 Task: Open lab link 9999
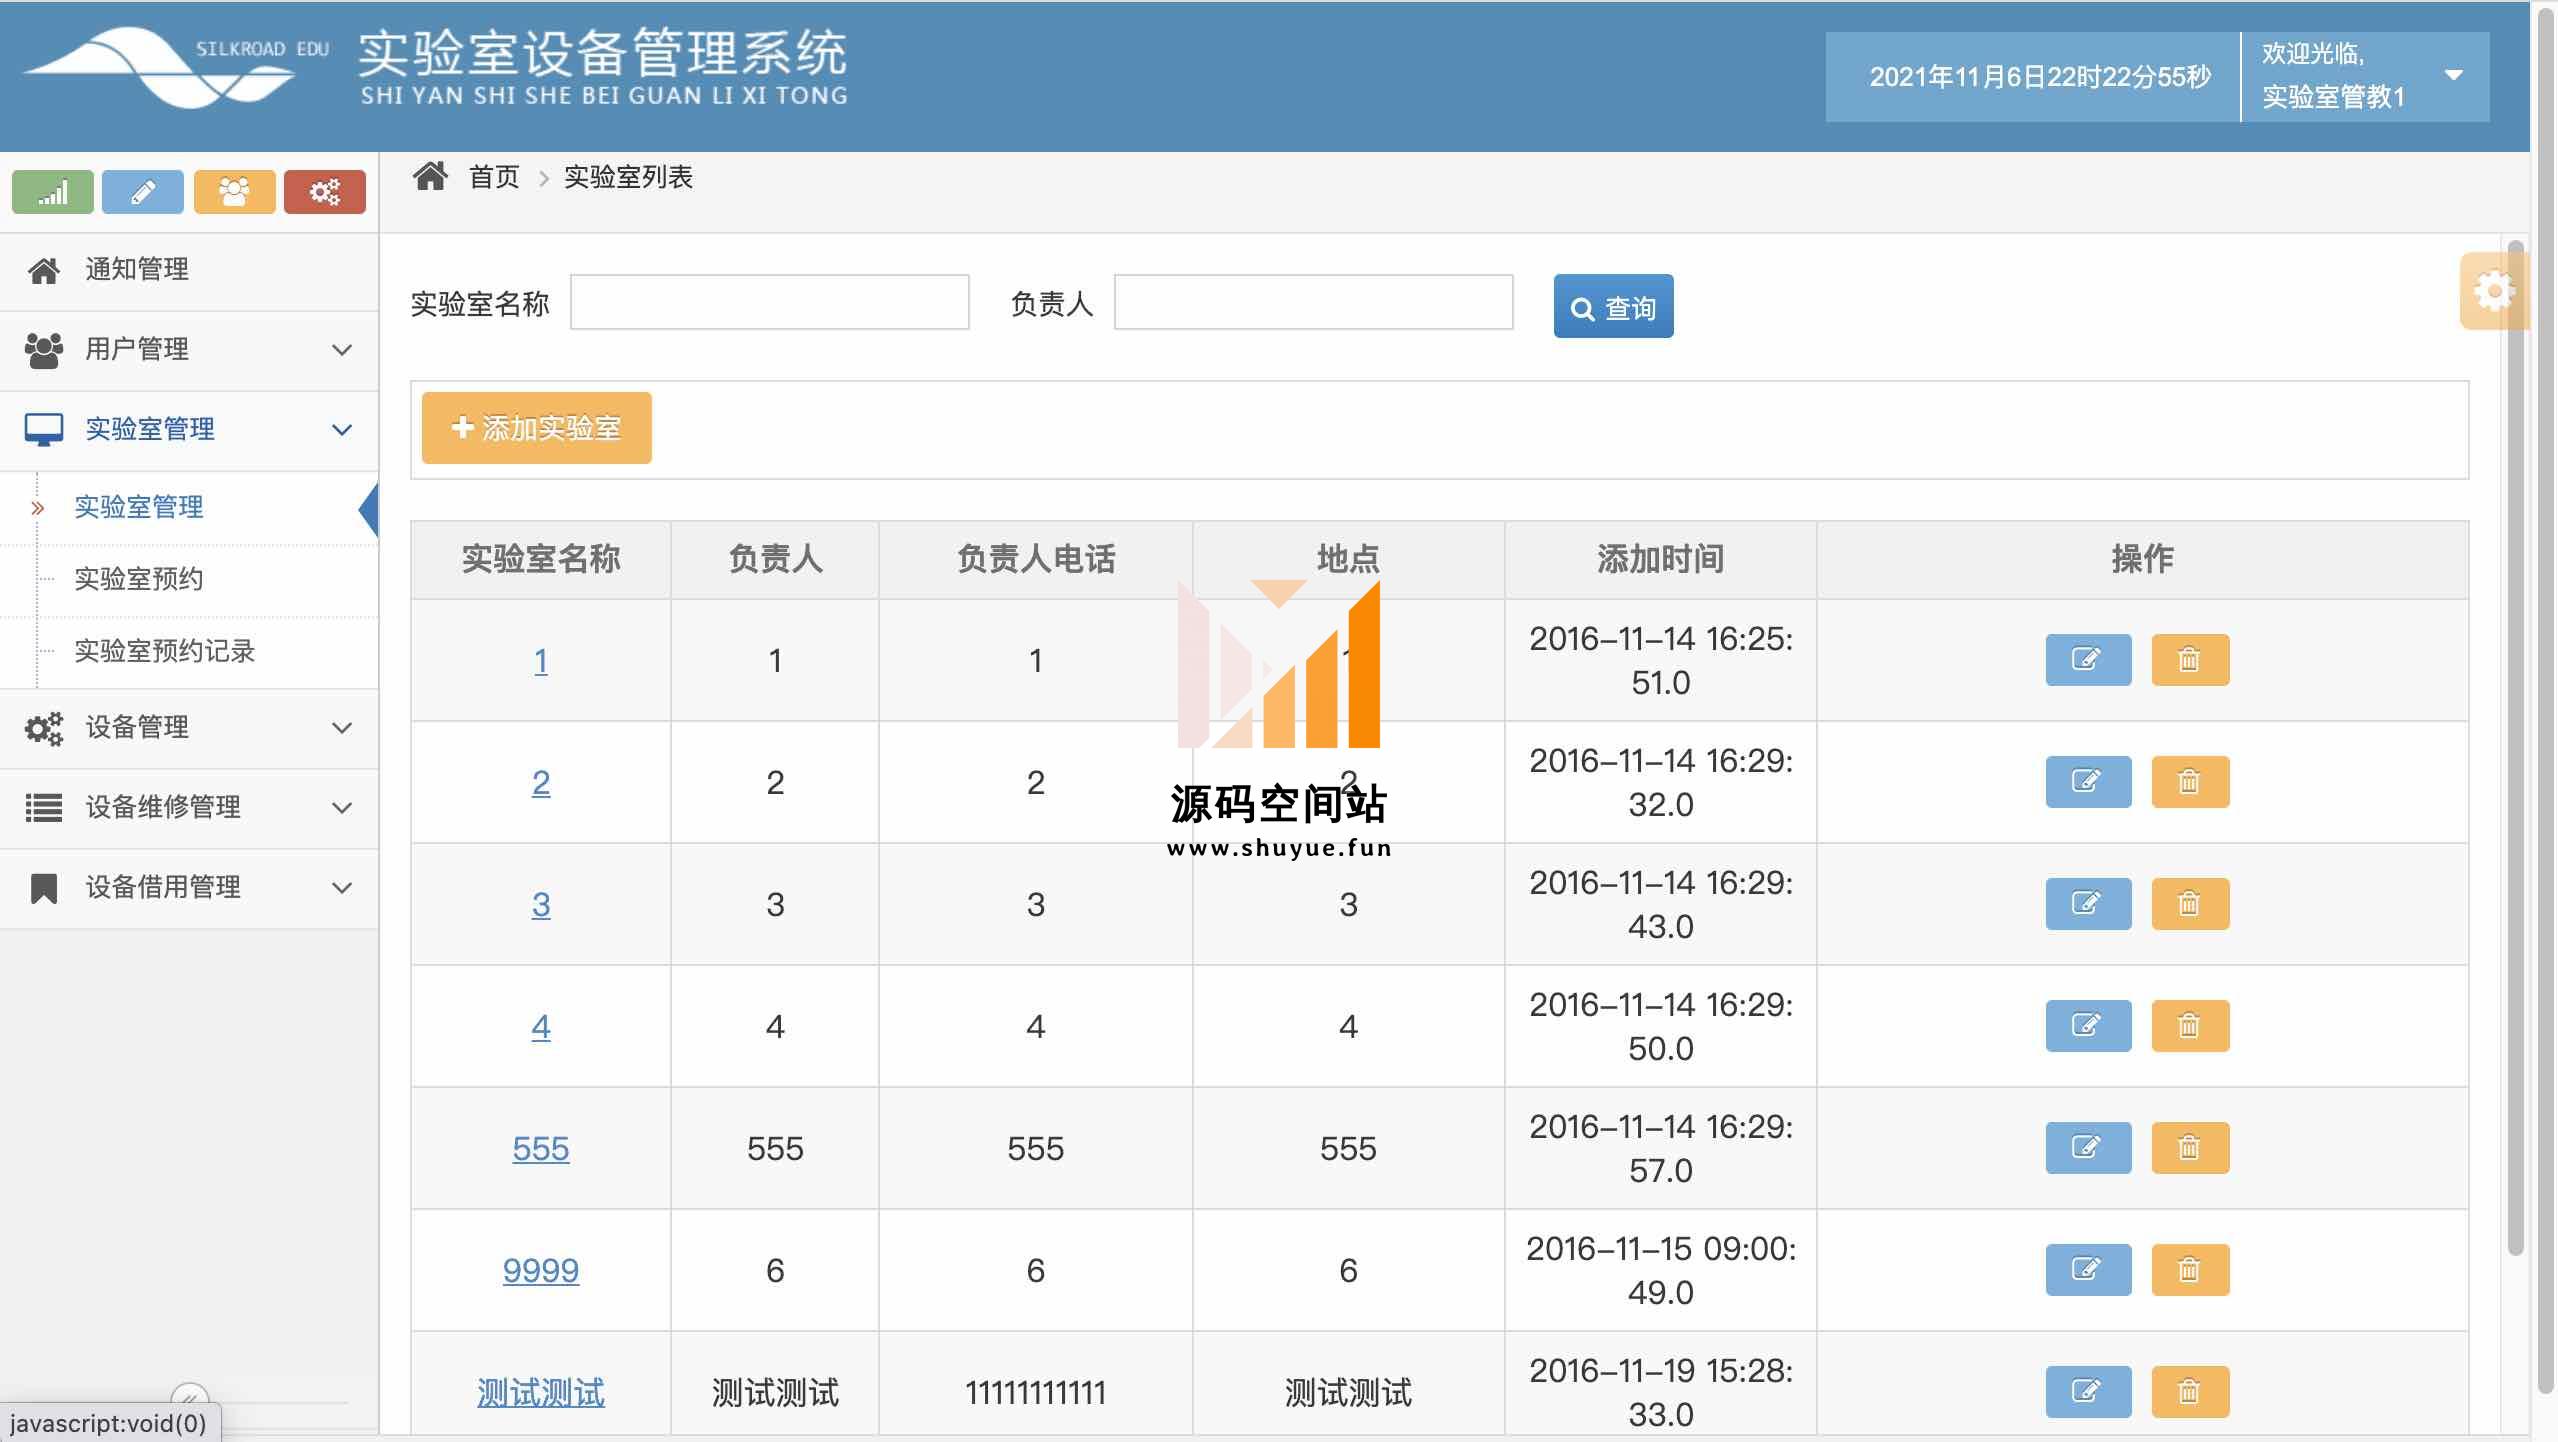click(541, 1271)
